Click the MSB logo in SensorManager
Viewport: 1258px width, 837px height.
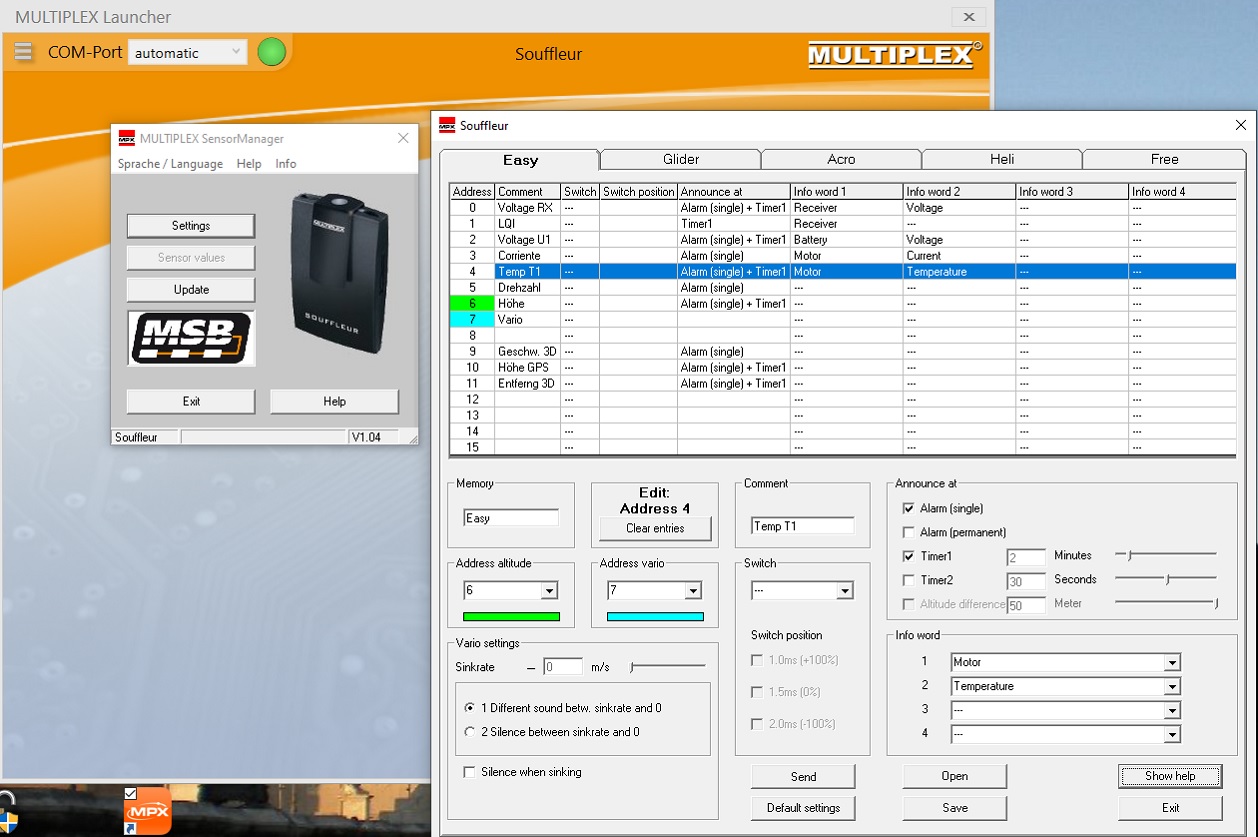click(x=191, y=338)
